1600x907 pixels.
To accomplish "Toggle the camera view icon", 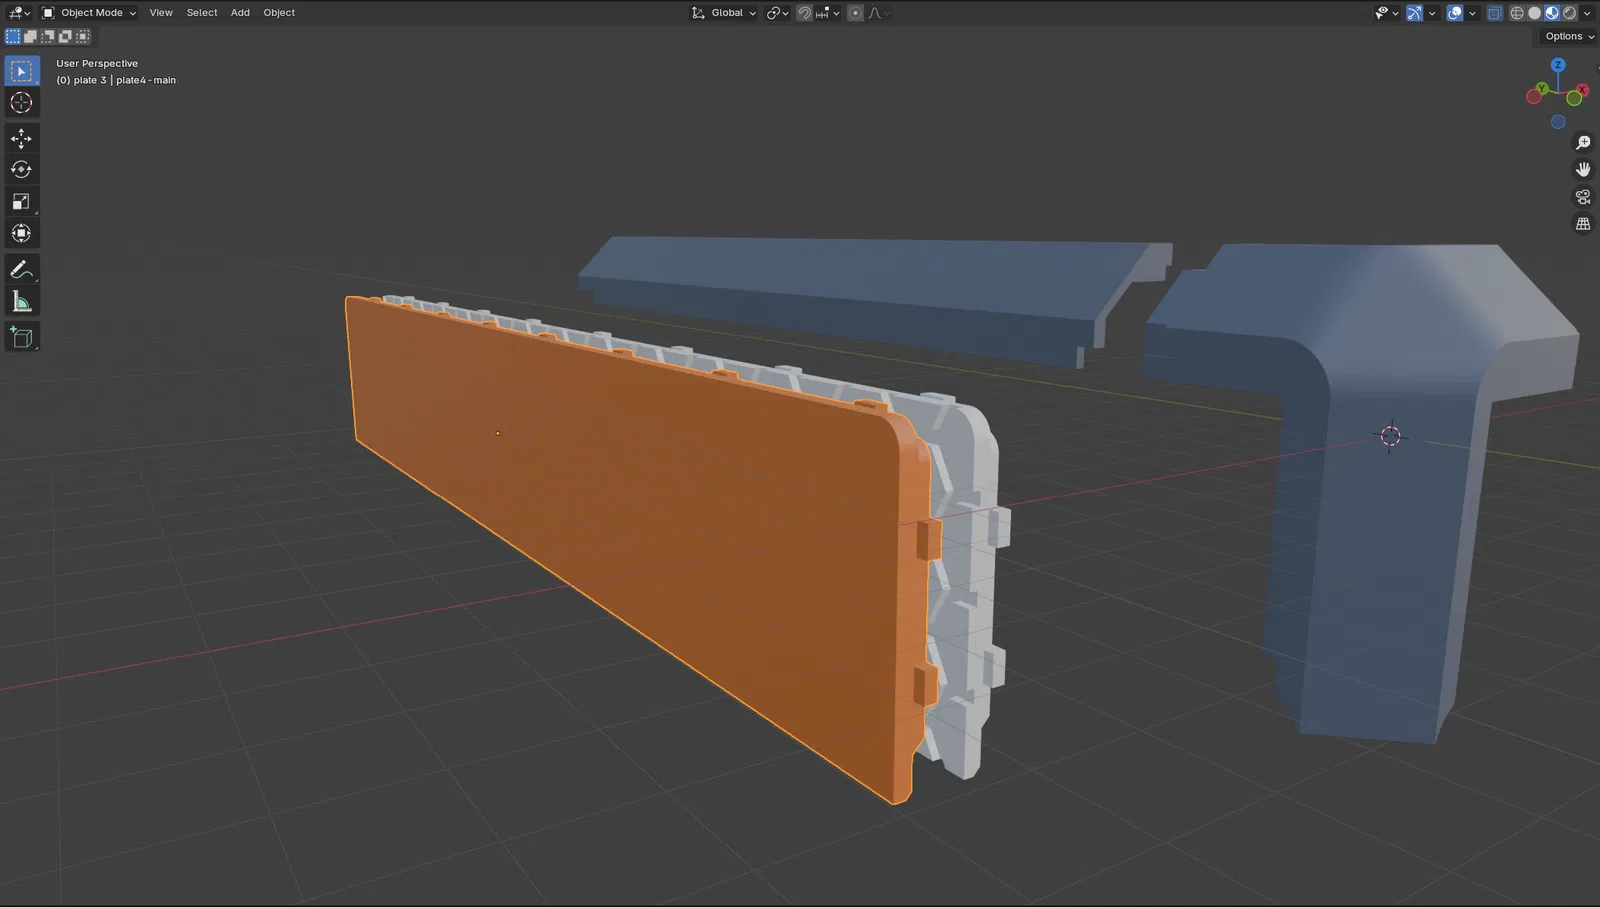I will tap(1583, 197).
